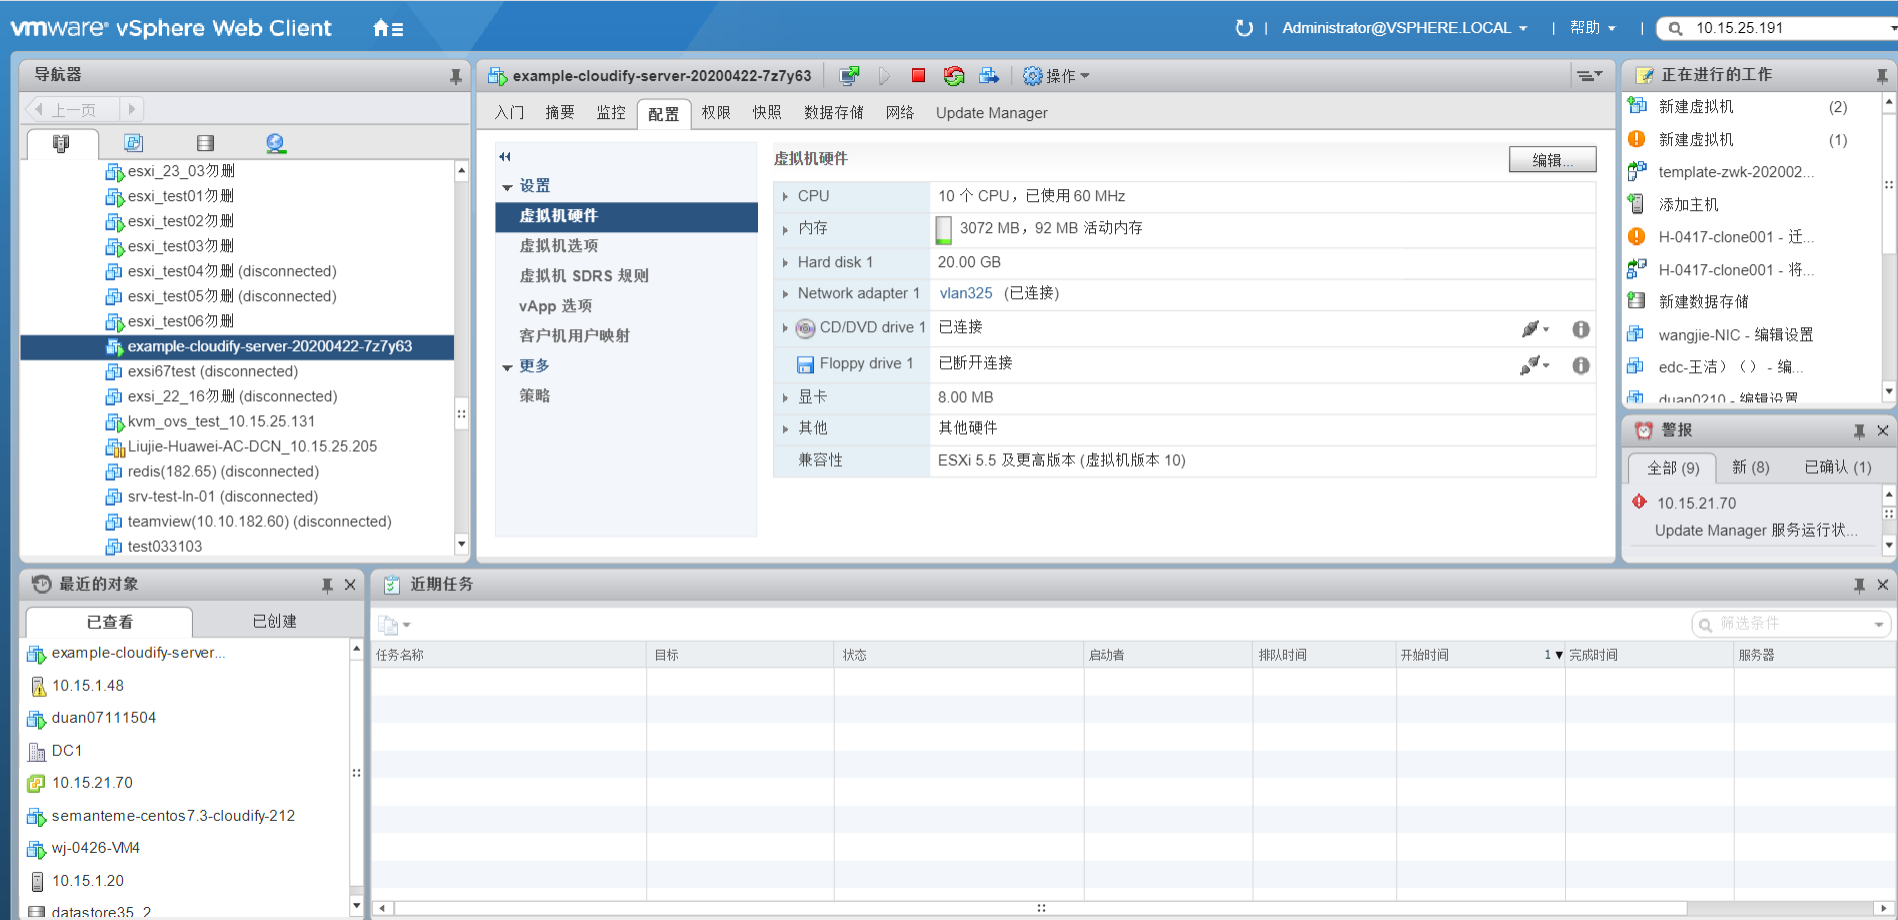Click Floppy drive 1 info icon
1898x920 pixels.
point(1581,365)
